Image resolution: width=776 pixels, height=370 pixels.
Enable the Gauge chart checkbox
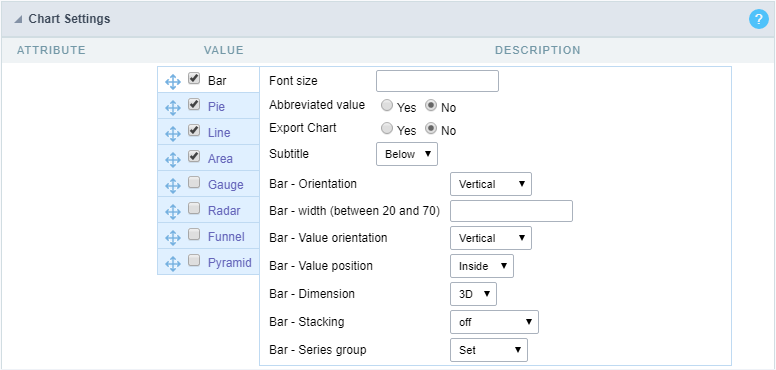click(x=194, y=183)
